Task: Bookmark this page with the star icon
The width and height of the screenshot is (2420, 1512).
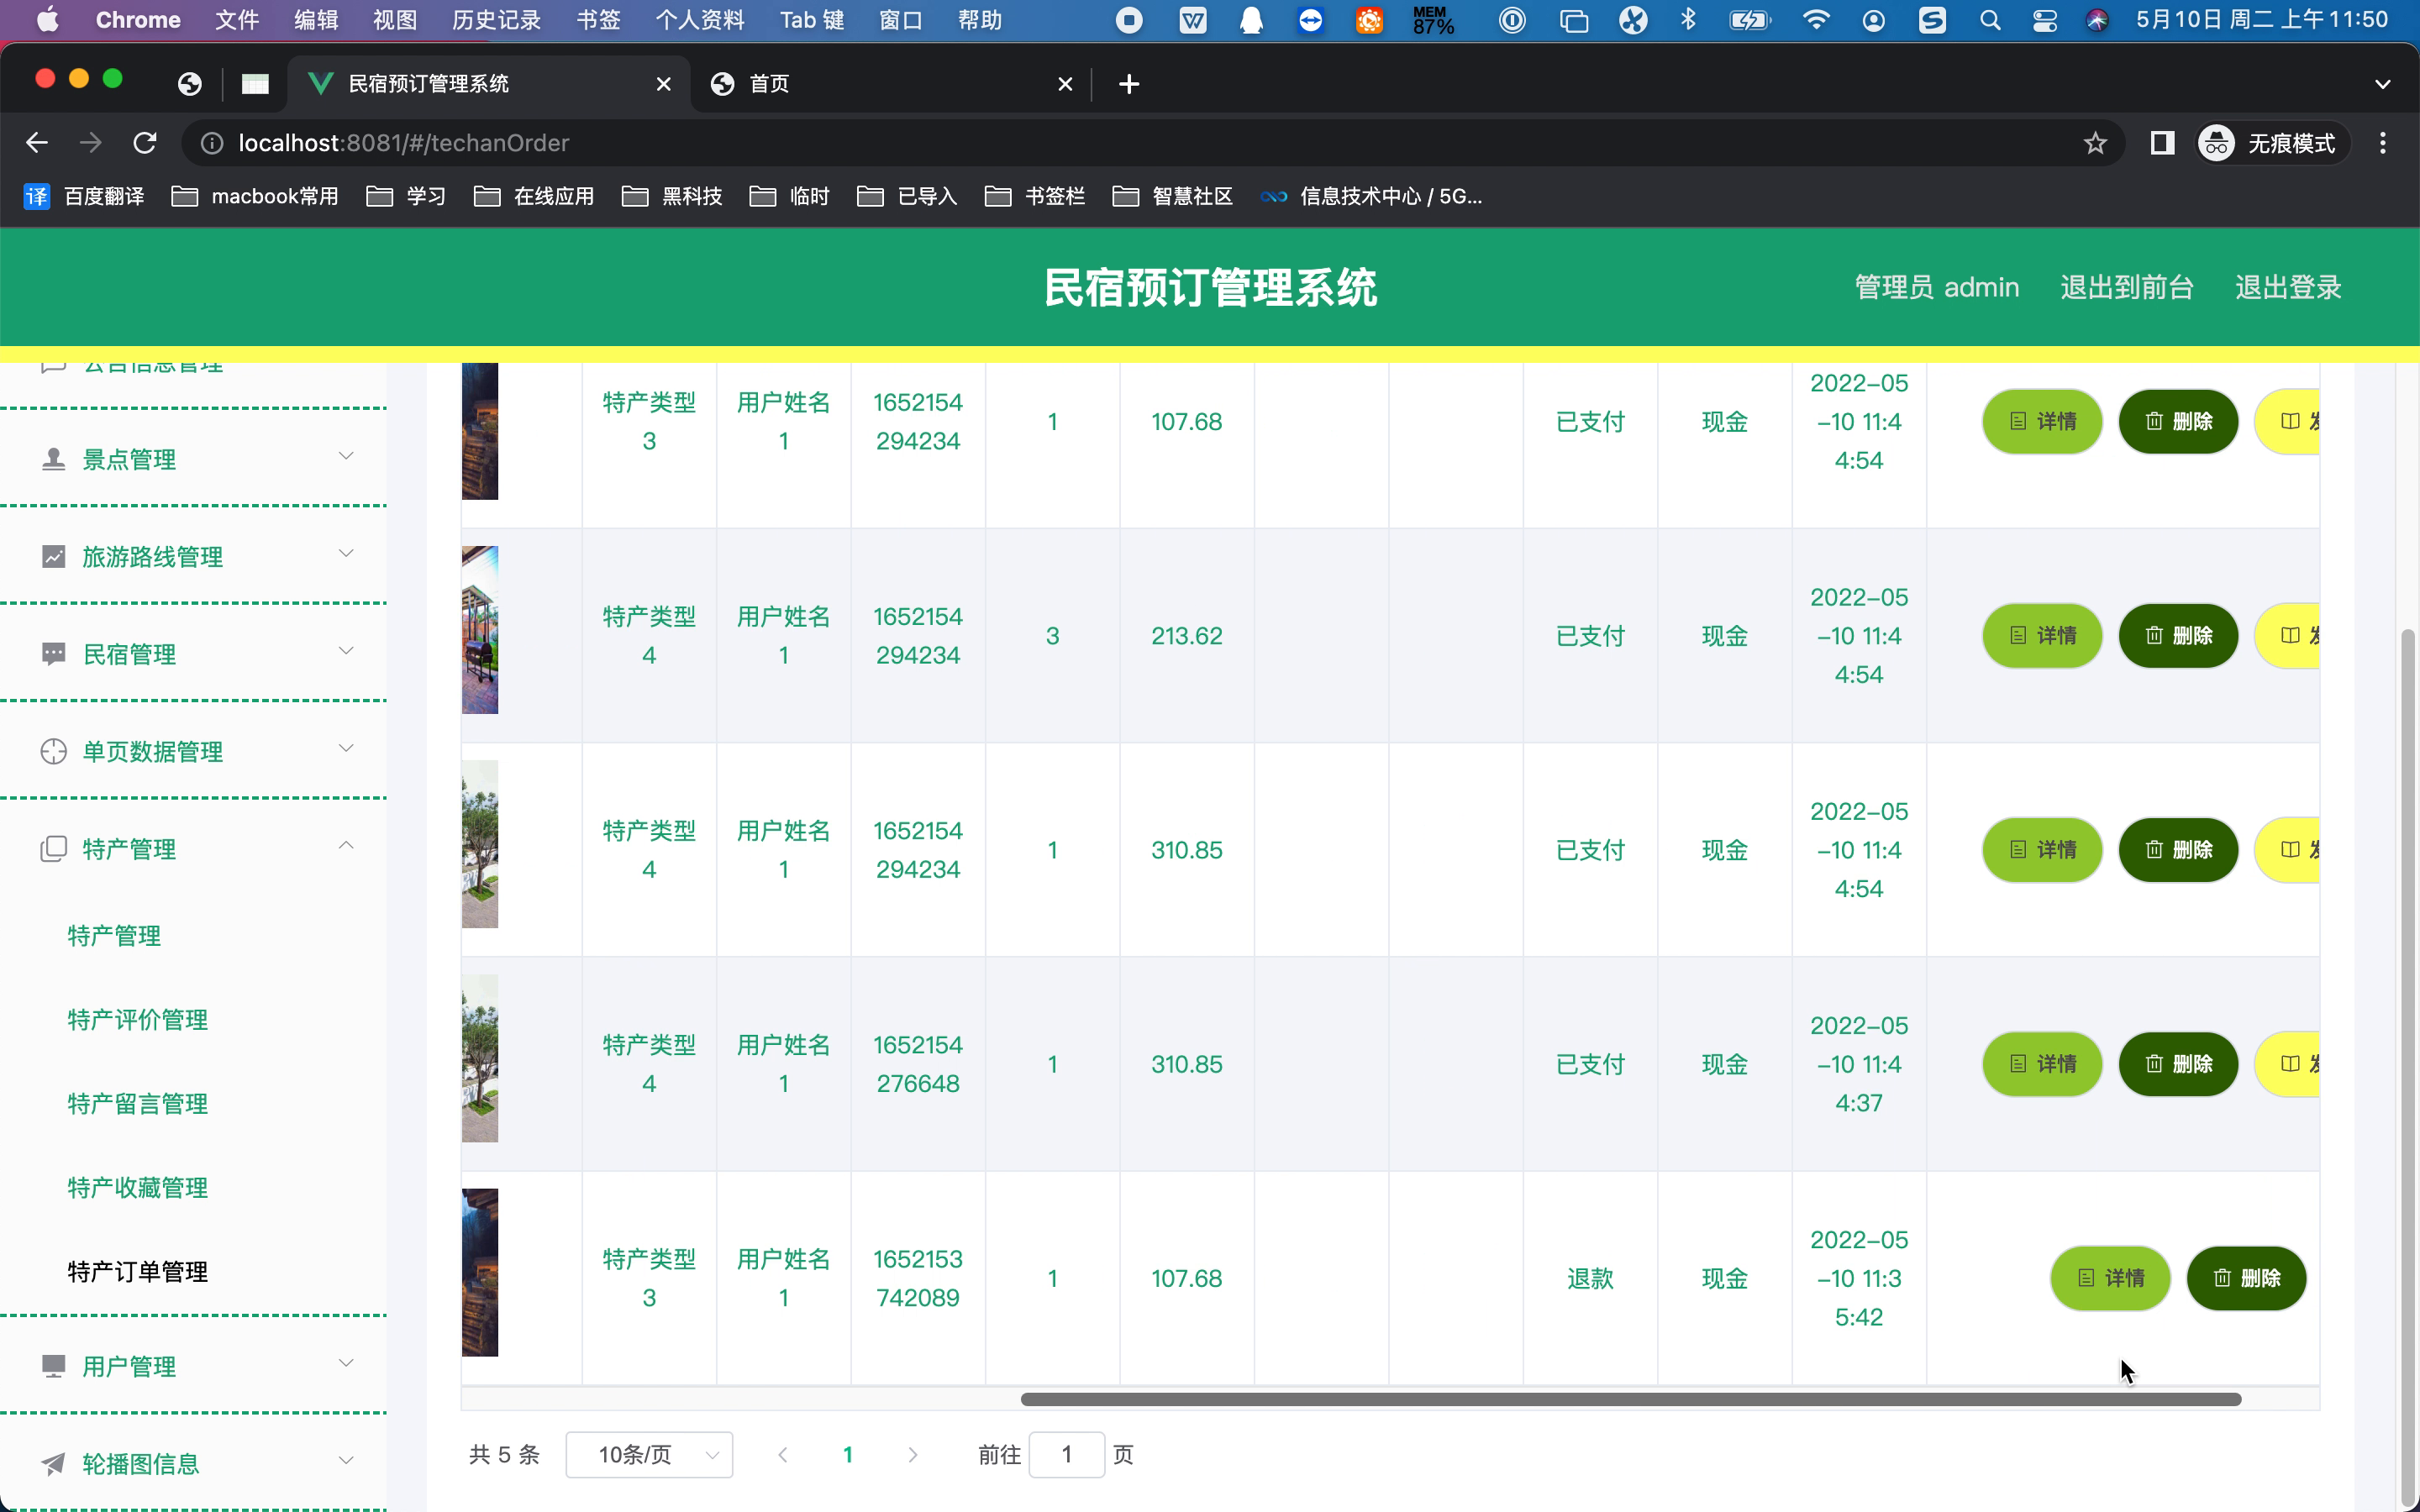Action: tap(2095, 143)
